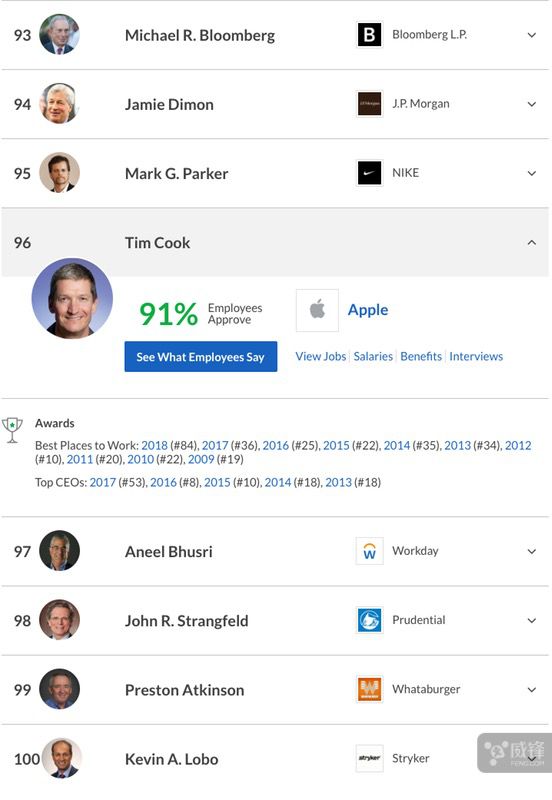The width and height of the screenshot is (552, 800).
Task: Click the NIKE swoosh logo icon
Action: pyautogui.click(x=369, y=173)
